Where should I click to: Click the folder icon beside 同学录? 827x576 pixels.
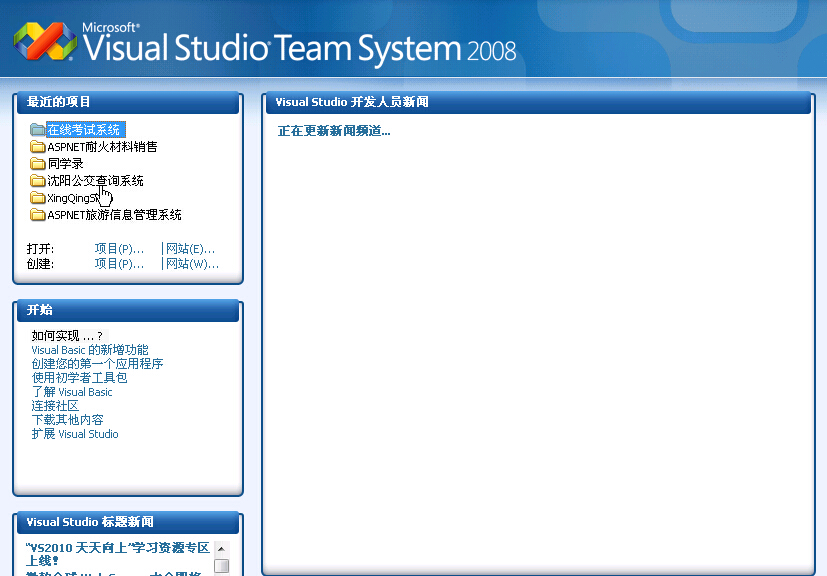pos(37,163)
